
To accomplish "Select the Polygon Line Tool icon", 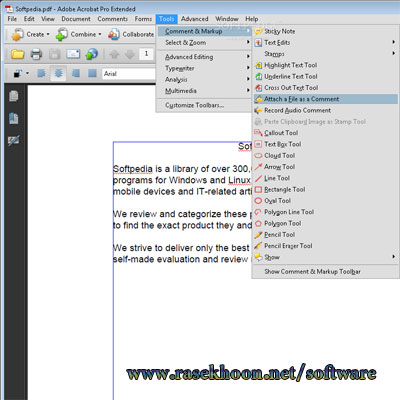I will coord(258,212).
